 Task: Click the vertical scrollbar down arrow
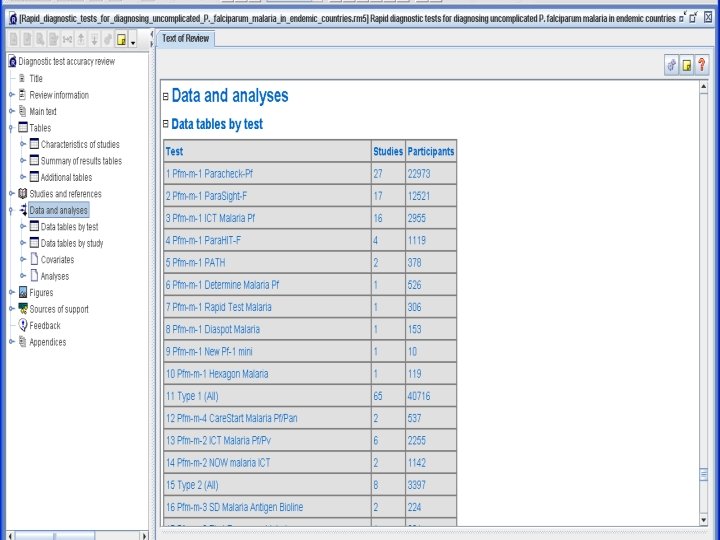pyautogui.click(x=703, y=520)
